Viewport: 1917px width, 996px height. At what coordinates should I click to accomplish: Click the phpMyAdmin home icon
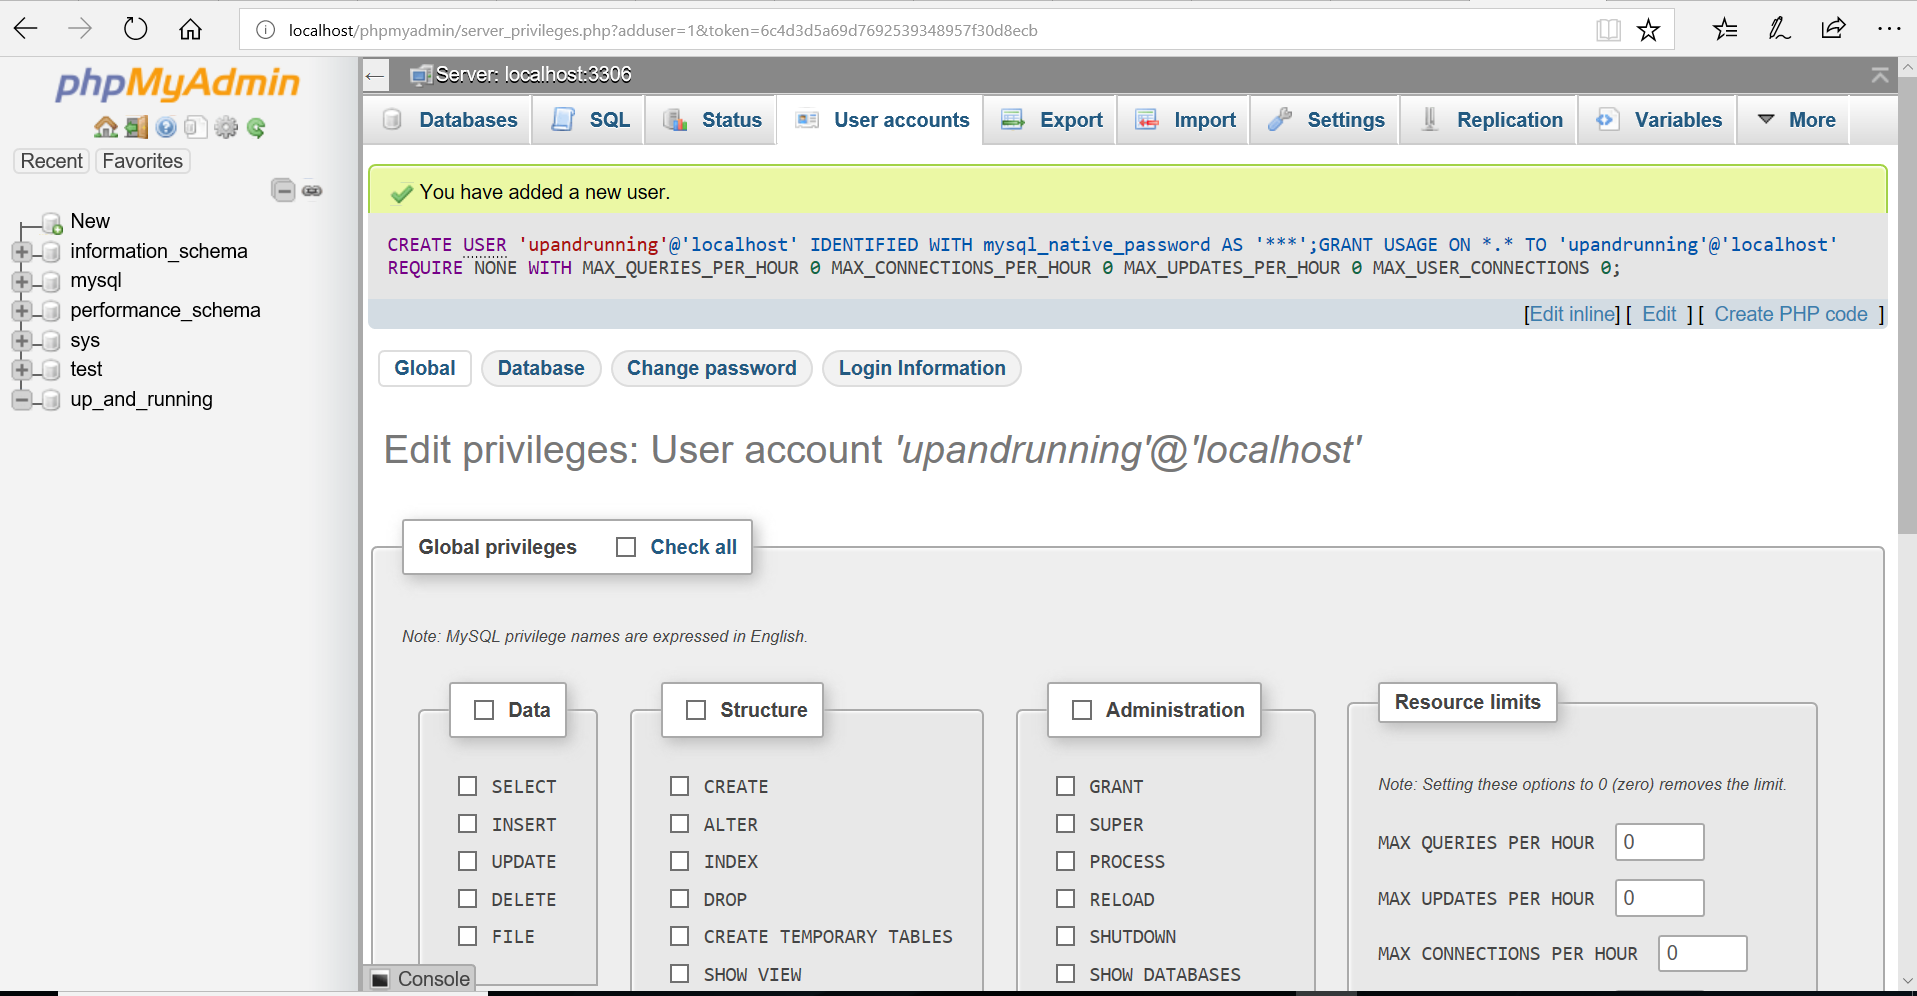106,127
